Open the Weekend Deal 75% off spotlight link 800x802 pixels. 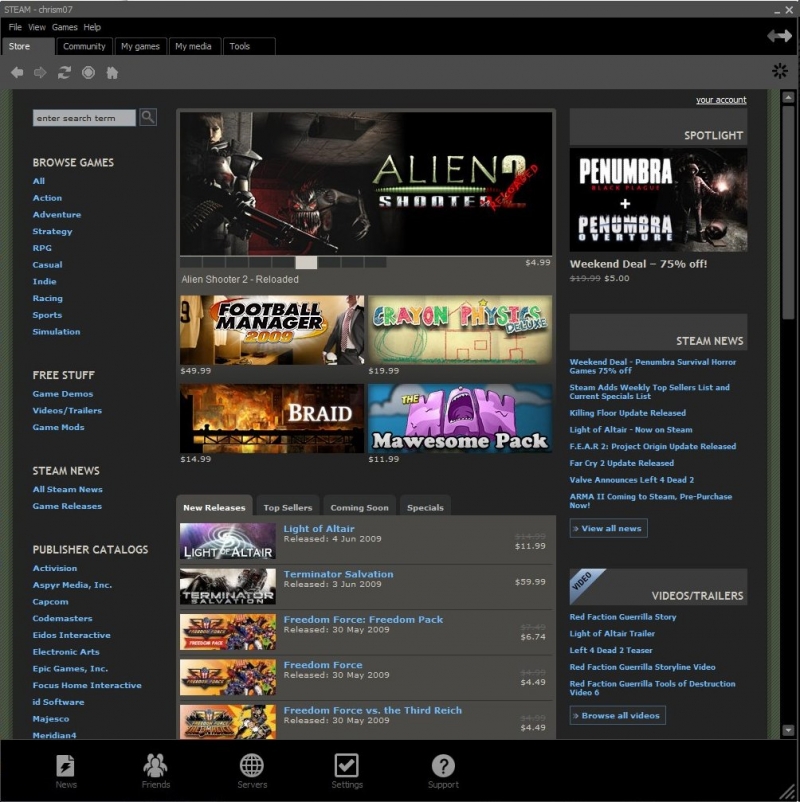coord(638,264)
